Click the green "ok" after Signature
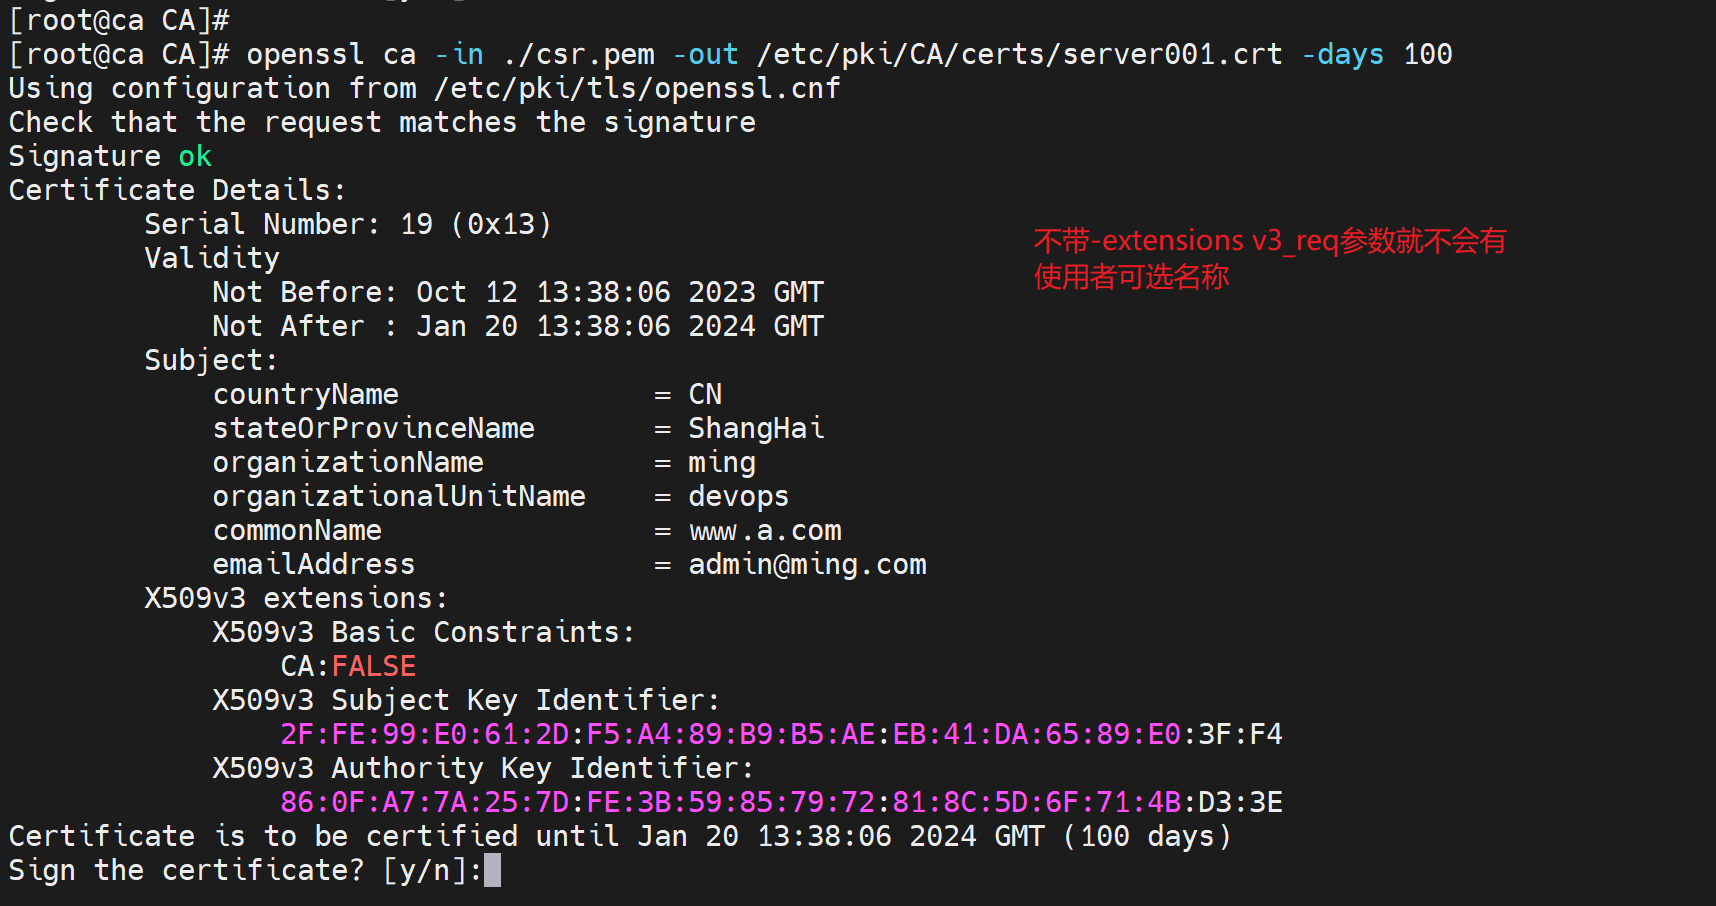 tap(195, 156)
